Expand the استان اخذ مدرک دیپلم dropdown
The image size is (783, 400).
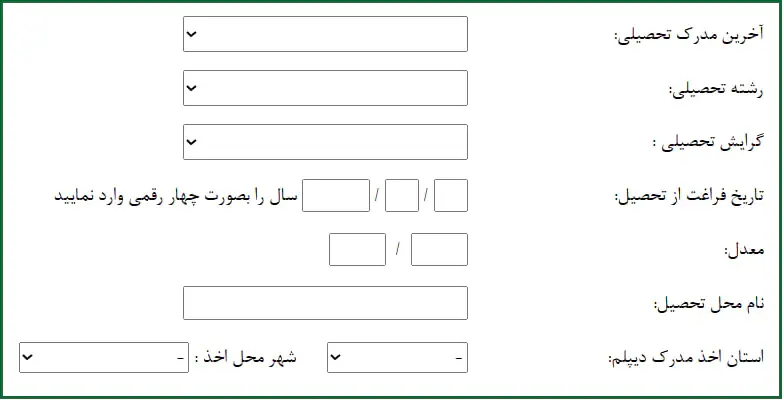397,357
